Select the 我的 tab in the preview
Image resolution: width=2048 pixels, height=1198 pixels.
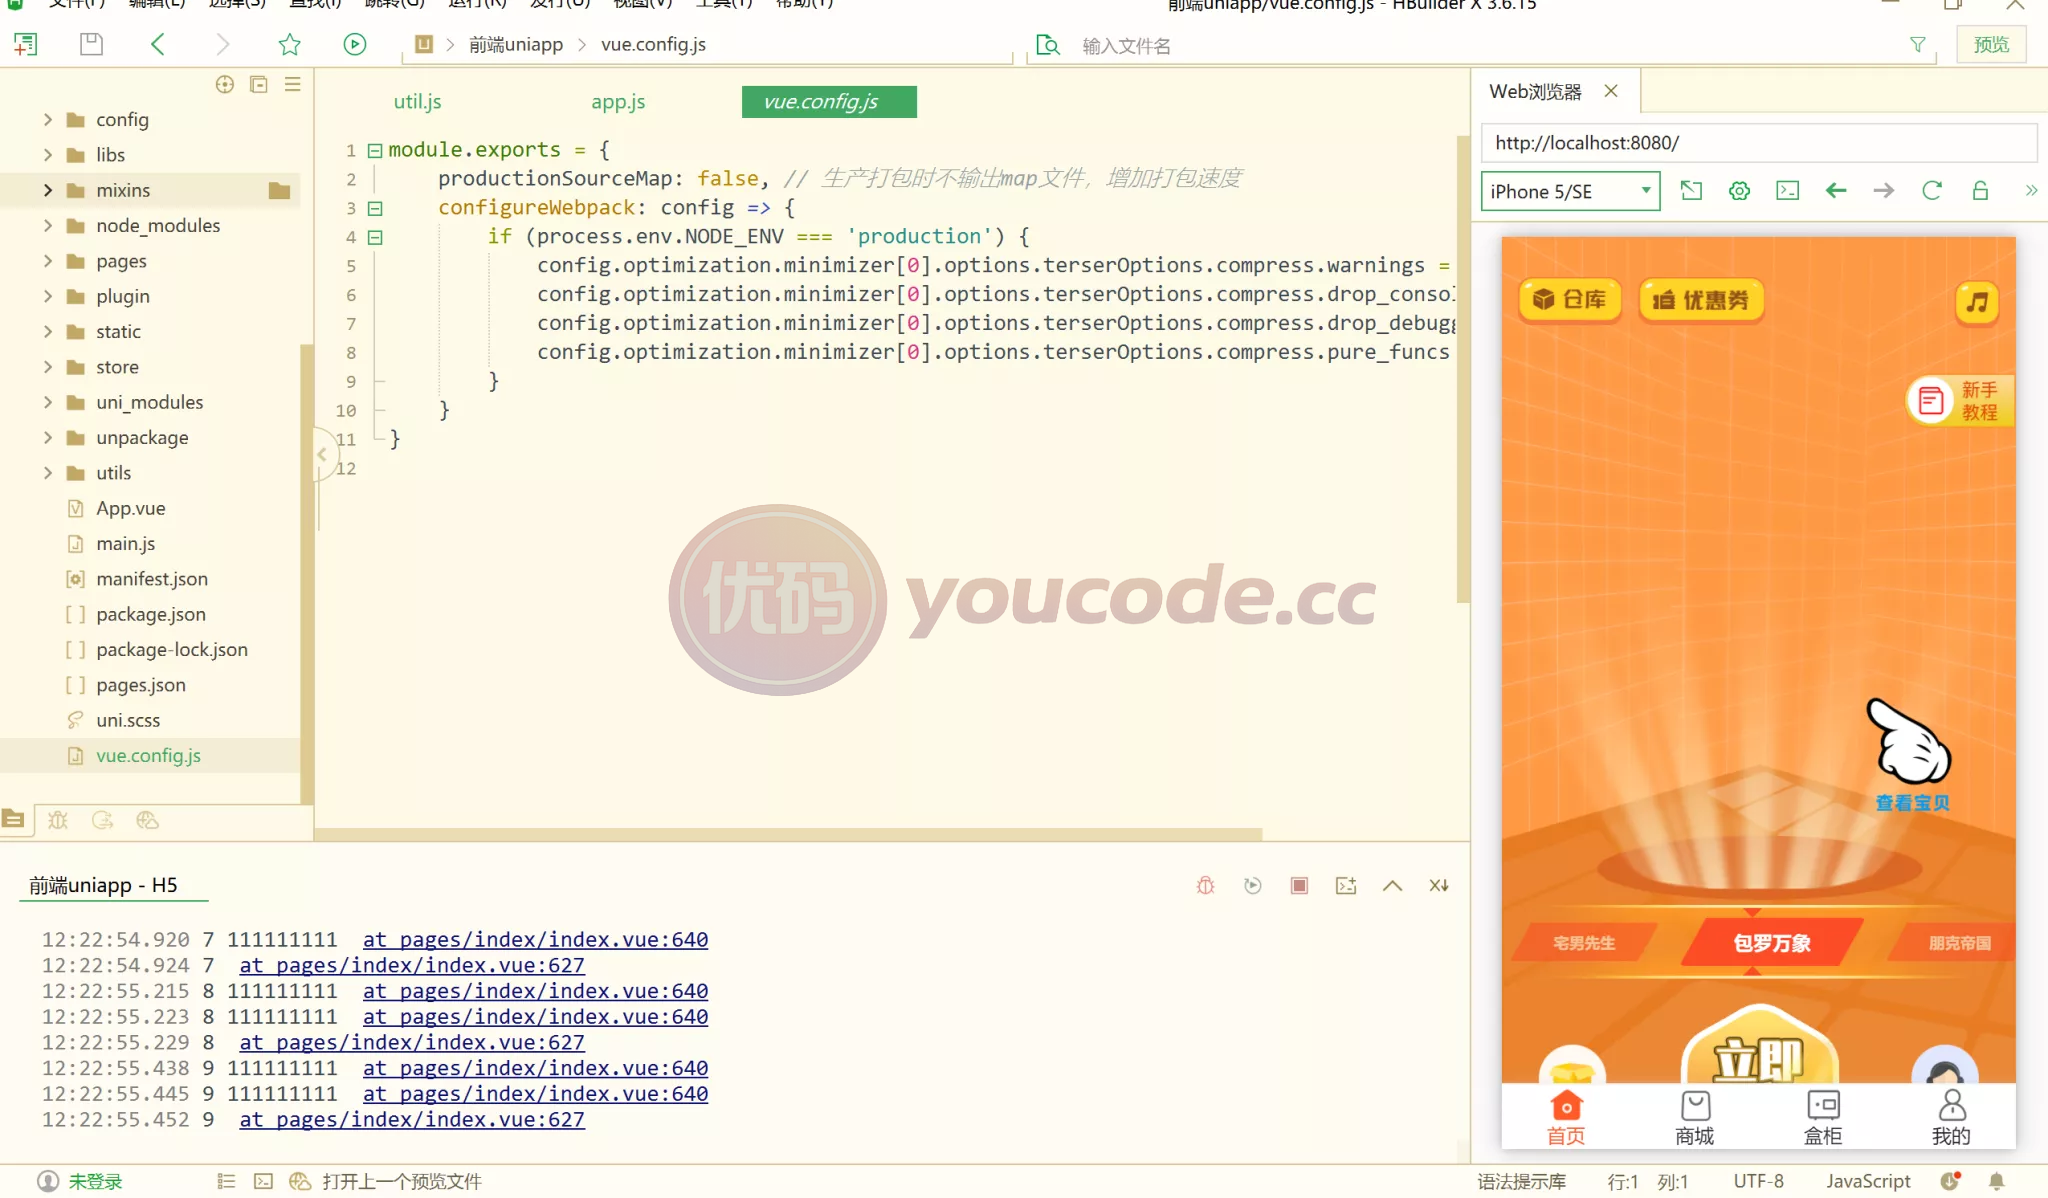1951,1117
